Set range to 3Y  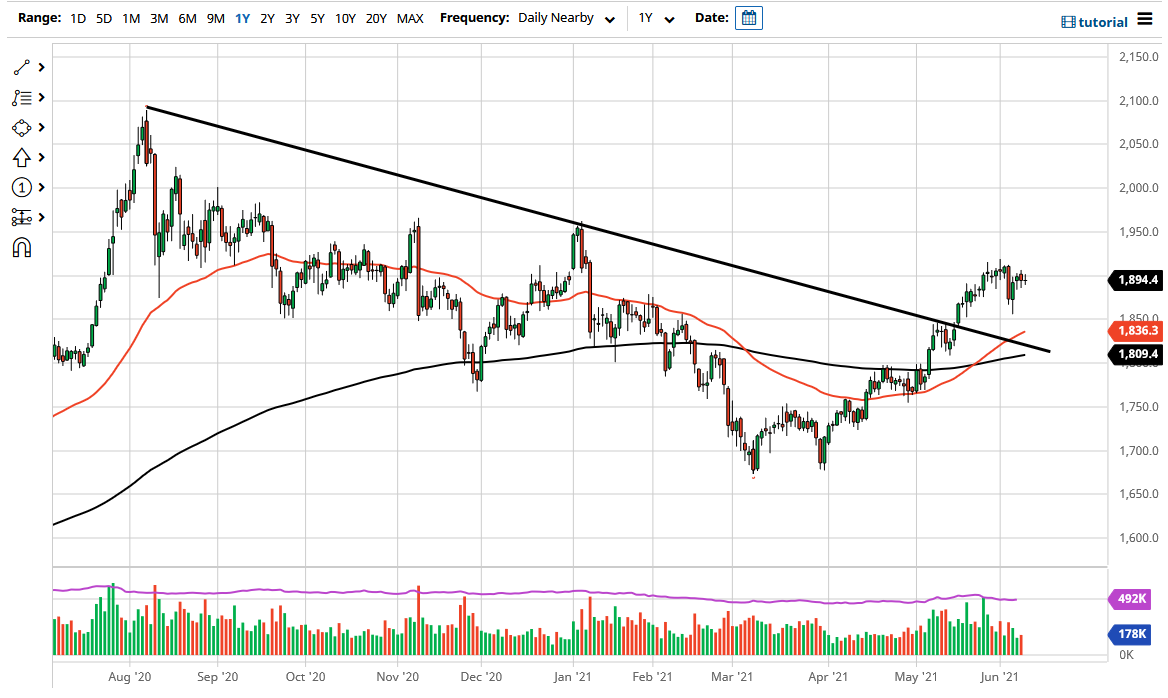(x=292, y=19)
